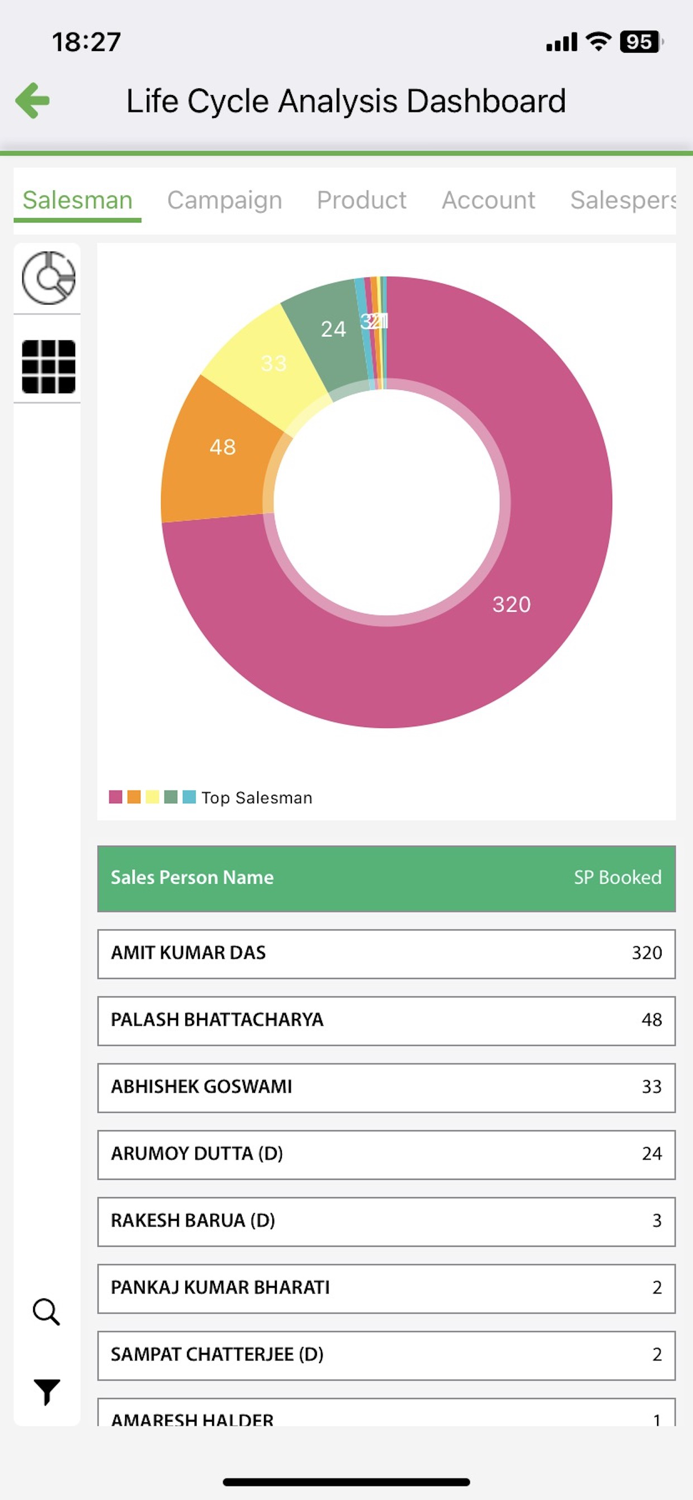693x1500 pixels.
Task: Tap the battery indicator showing 95
Action: coord(639,42)
